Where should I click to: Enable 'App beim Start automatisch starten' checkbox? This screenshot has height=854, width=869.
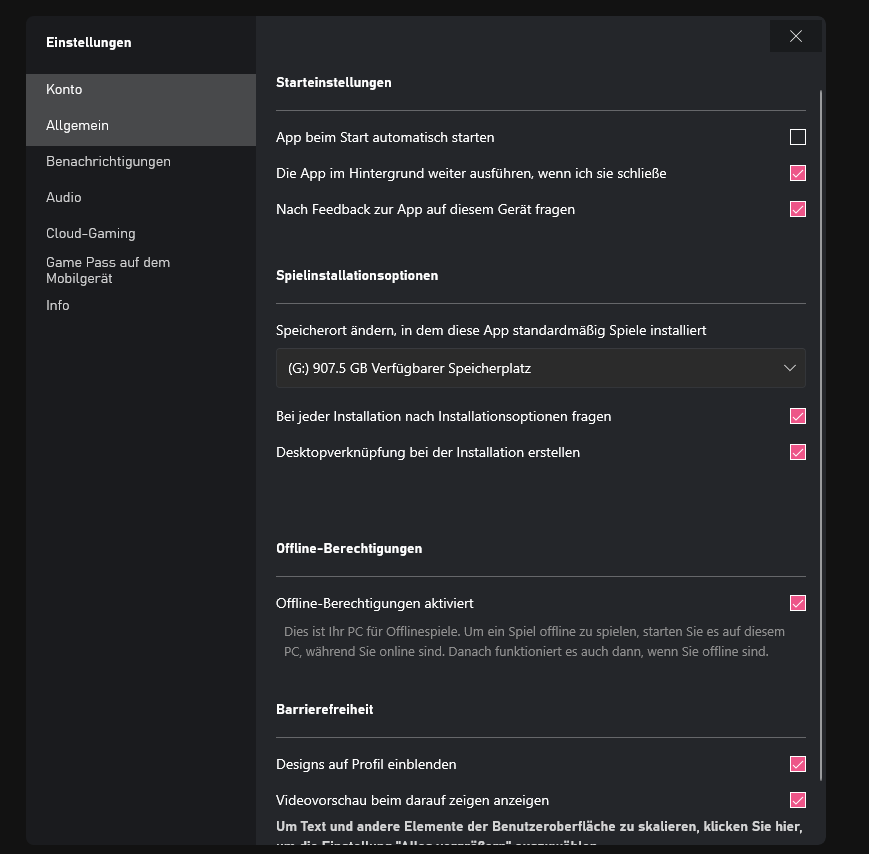(797, 137)
